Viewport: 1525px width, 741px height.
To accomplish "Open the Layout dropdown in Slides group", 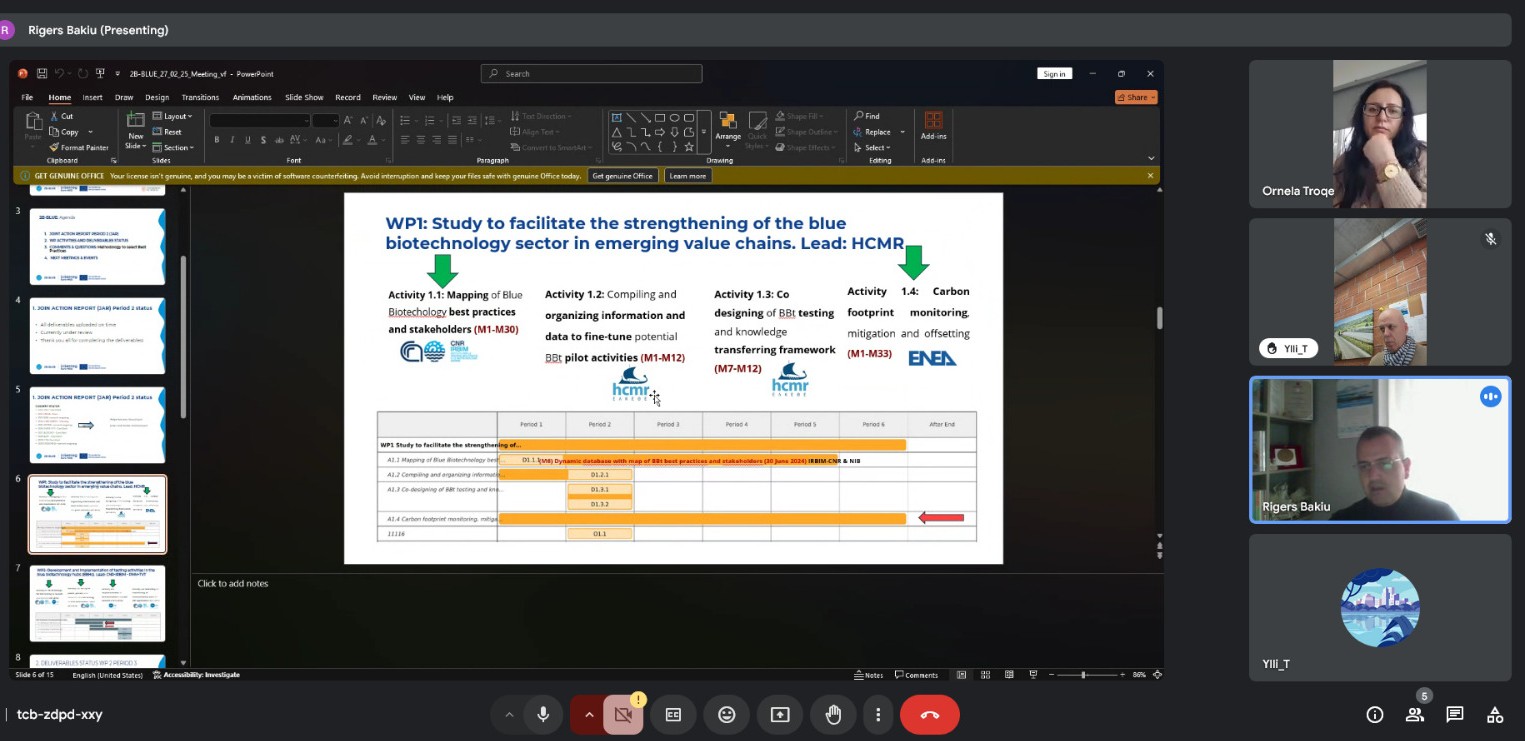I will (178, 116).
